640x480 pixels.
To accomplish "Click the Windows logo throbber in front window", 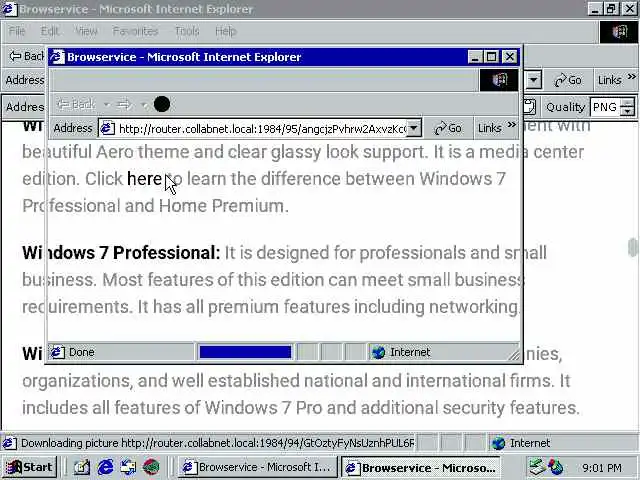I will click(499, 80).
